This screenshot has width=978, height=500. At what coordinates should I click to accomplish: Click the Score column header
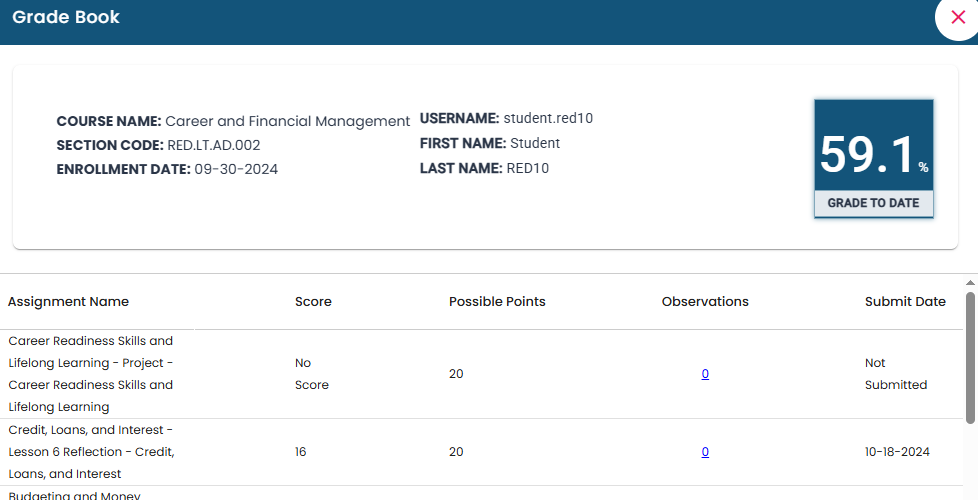click(x=313, y=302)
